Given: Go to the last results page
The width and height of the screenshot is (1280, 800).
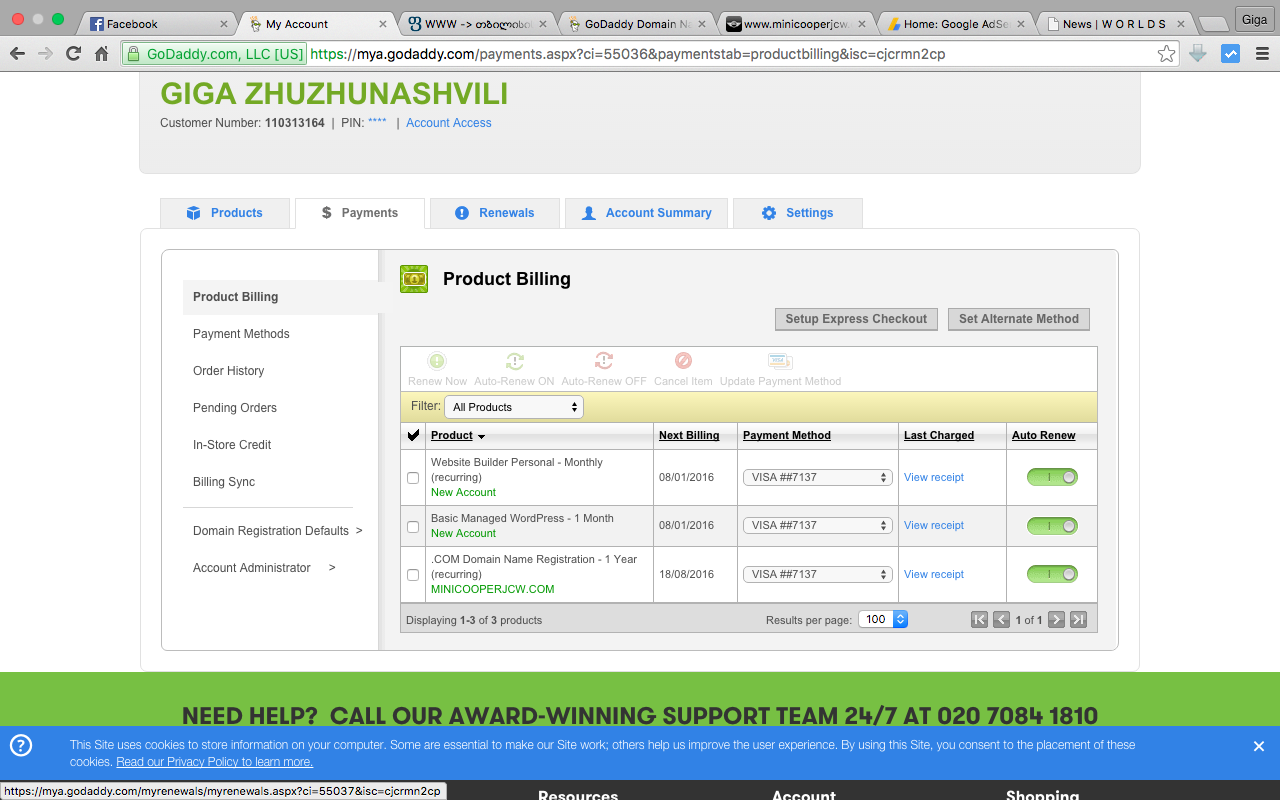Looking at the screenshot, I should [x=1078, y=620].
